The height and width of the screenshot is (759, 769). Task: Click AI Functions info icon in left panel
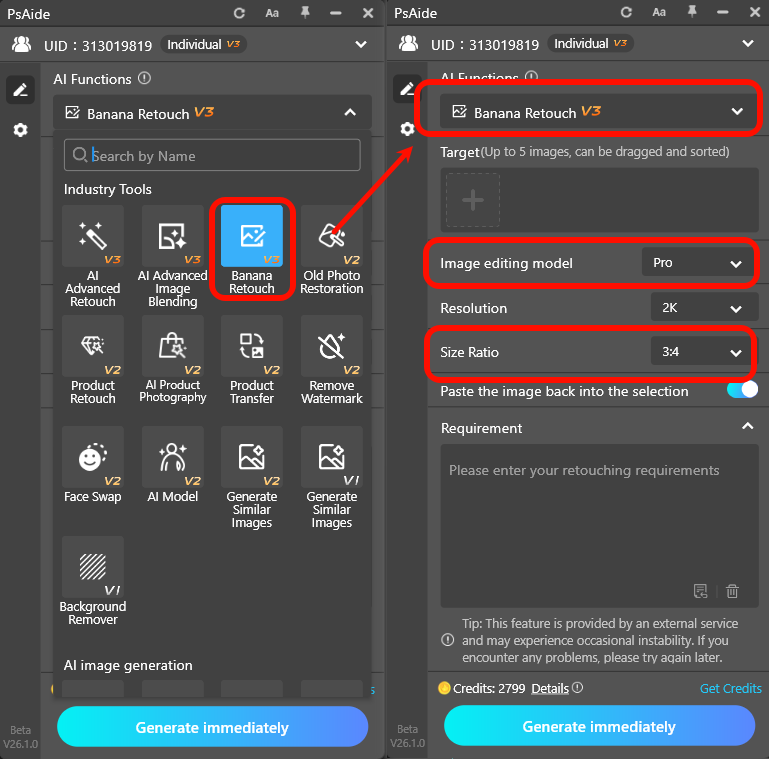(x=144, y=78)
